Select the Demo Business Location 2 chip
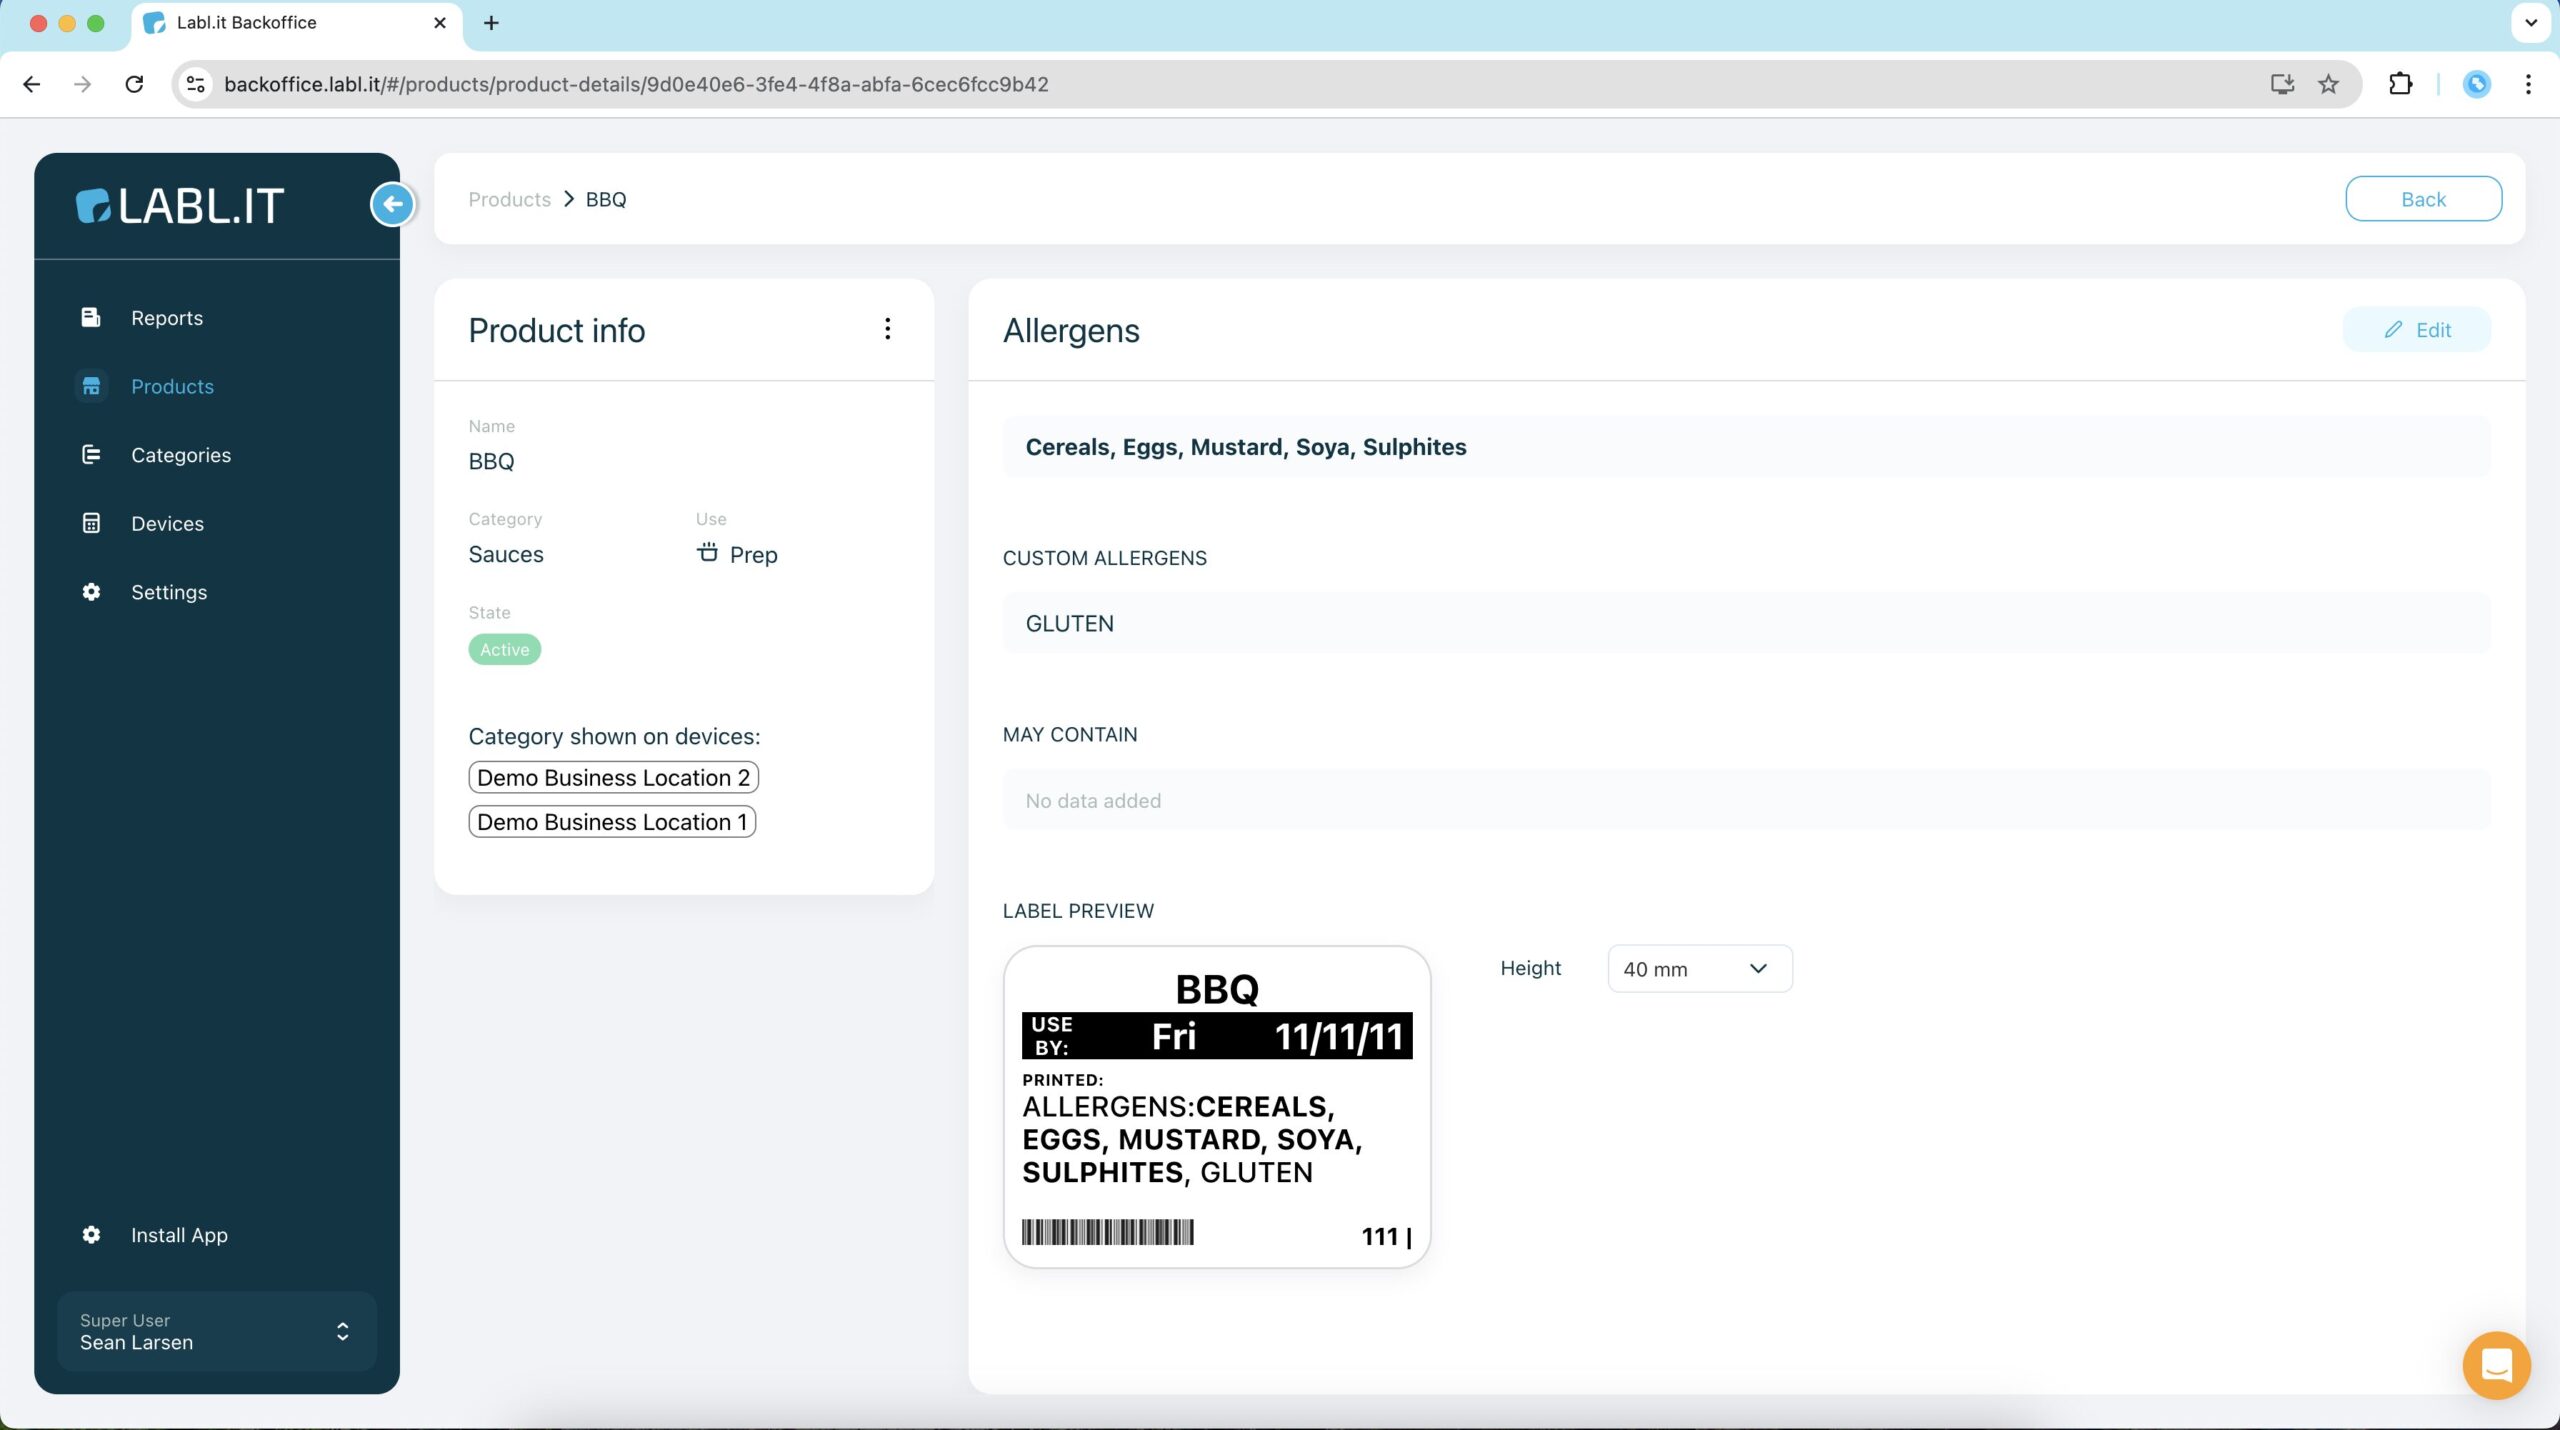This screenshot has height=1430, width=2560. pos(613,777)
